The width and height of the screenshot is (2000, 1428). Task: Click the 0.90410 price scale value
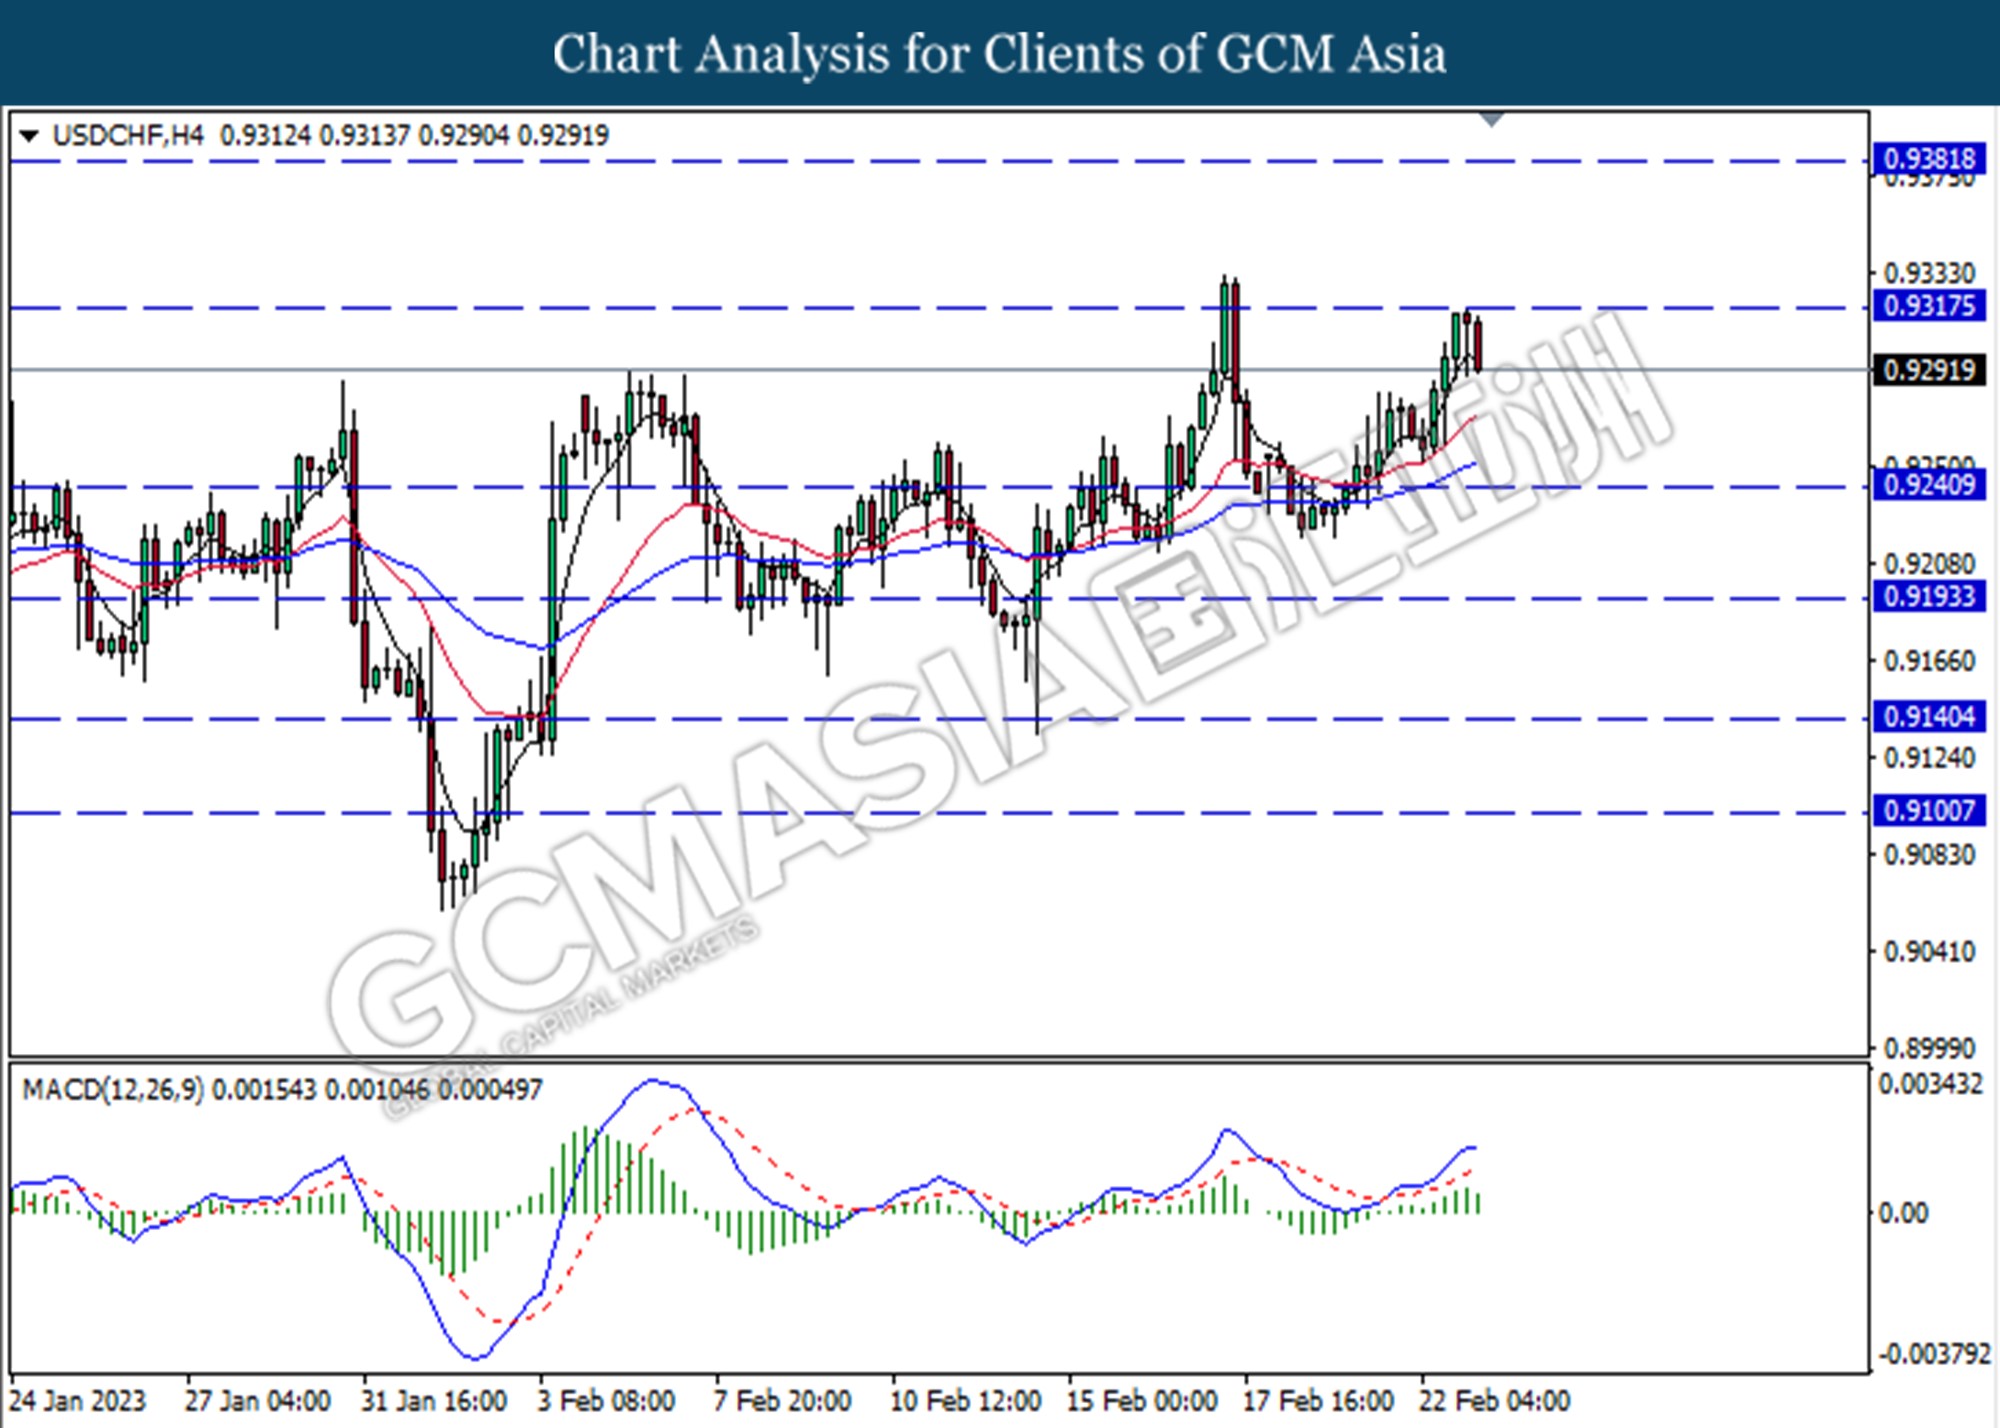pyautogui.click(x=1930, y=951)
